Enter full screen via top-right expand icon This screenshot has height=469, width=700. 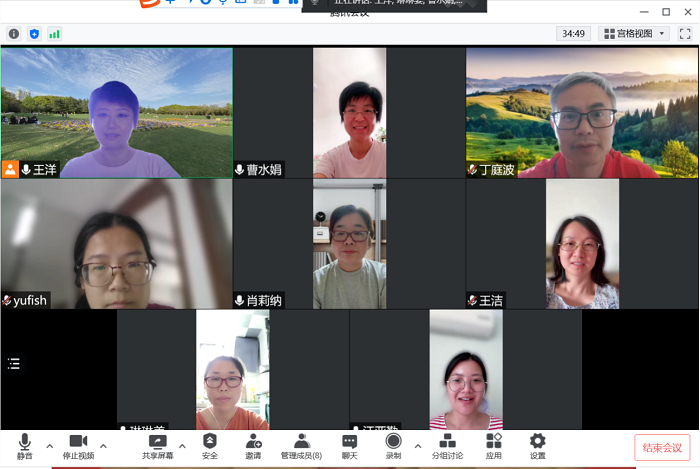(683, 34)
